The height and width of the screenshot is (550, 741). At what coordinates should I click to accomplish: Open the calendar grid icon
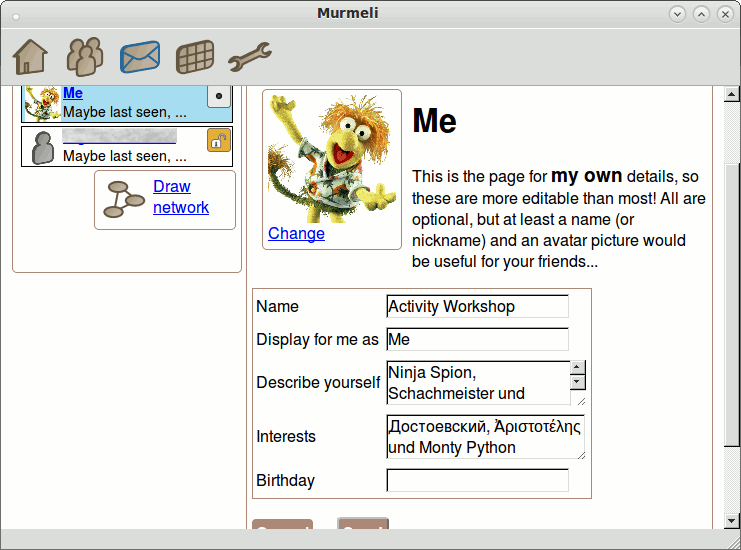pyautogui.click(x=195, y=57)
